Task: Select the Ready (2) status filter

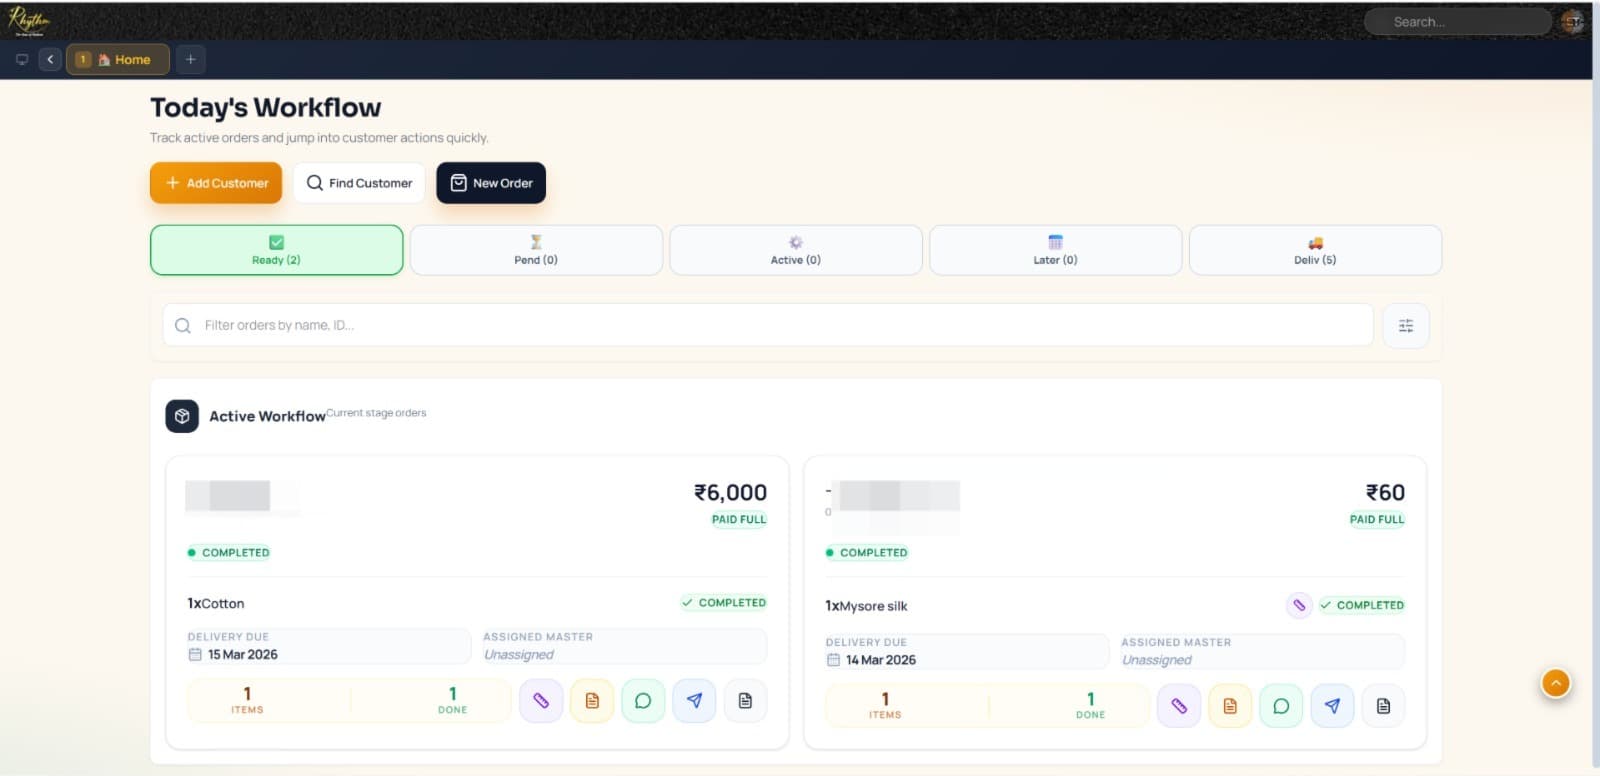Action: click(x=276, y=250)
